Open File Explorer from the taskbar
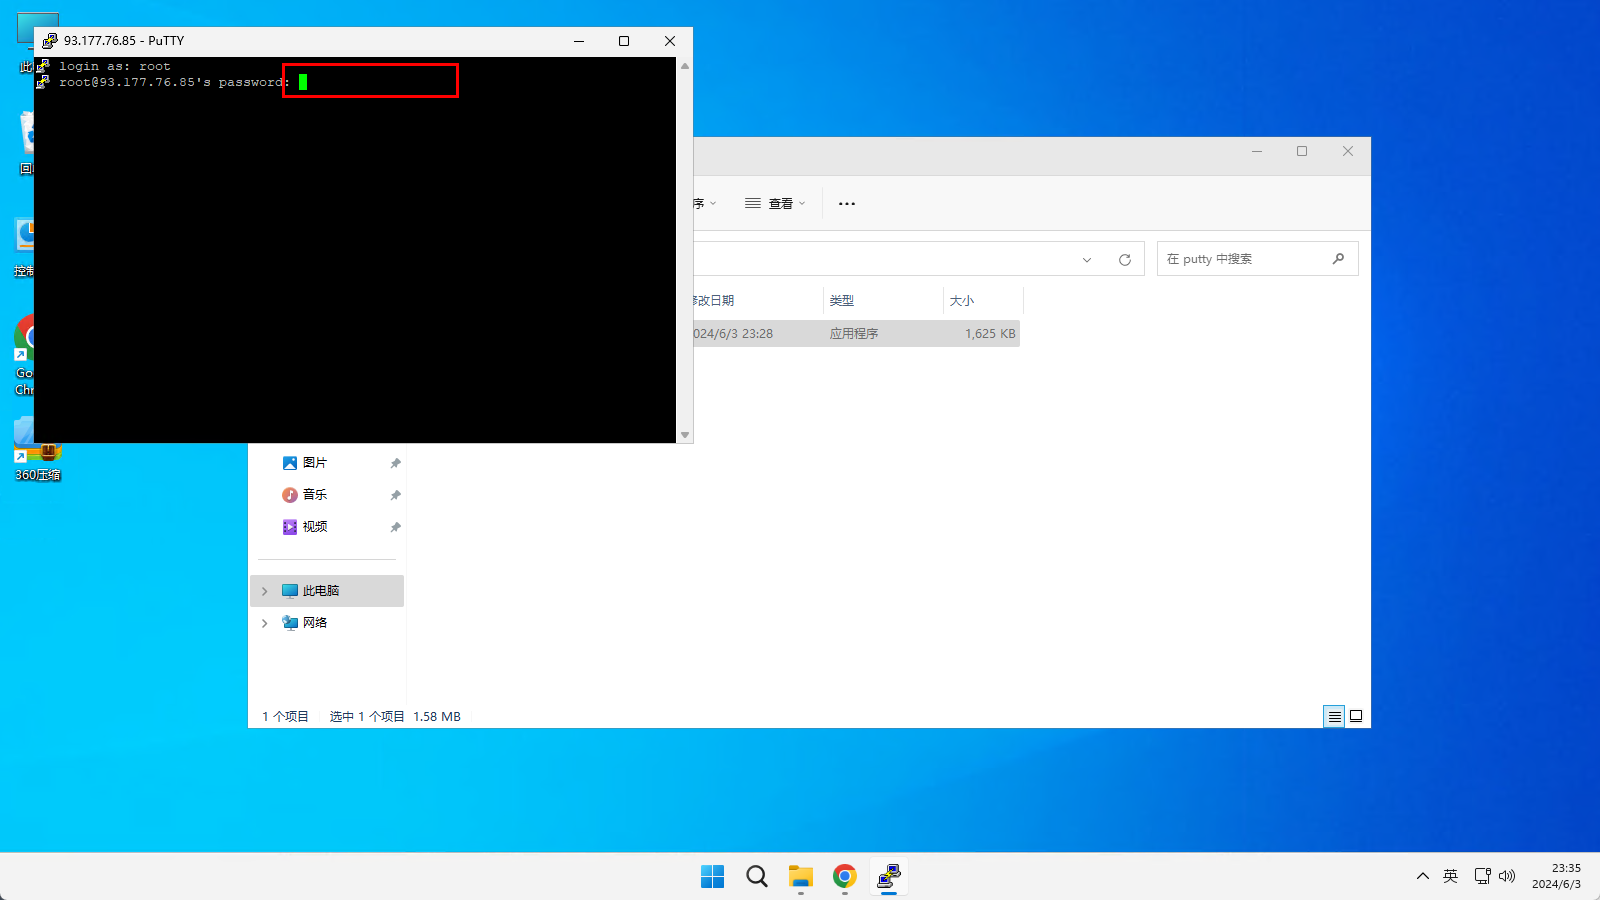This screenshot has height=900, width=1600. [x=801, y=877]
